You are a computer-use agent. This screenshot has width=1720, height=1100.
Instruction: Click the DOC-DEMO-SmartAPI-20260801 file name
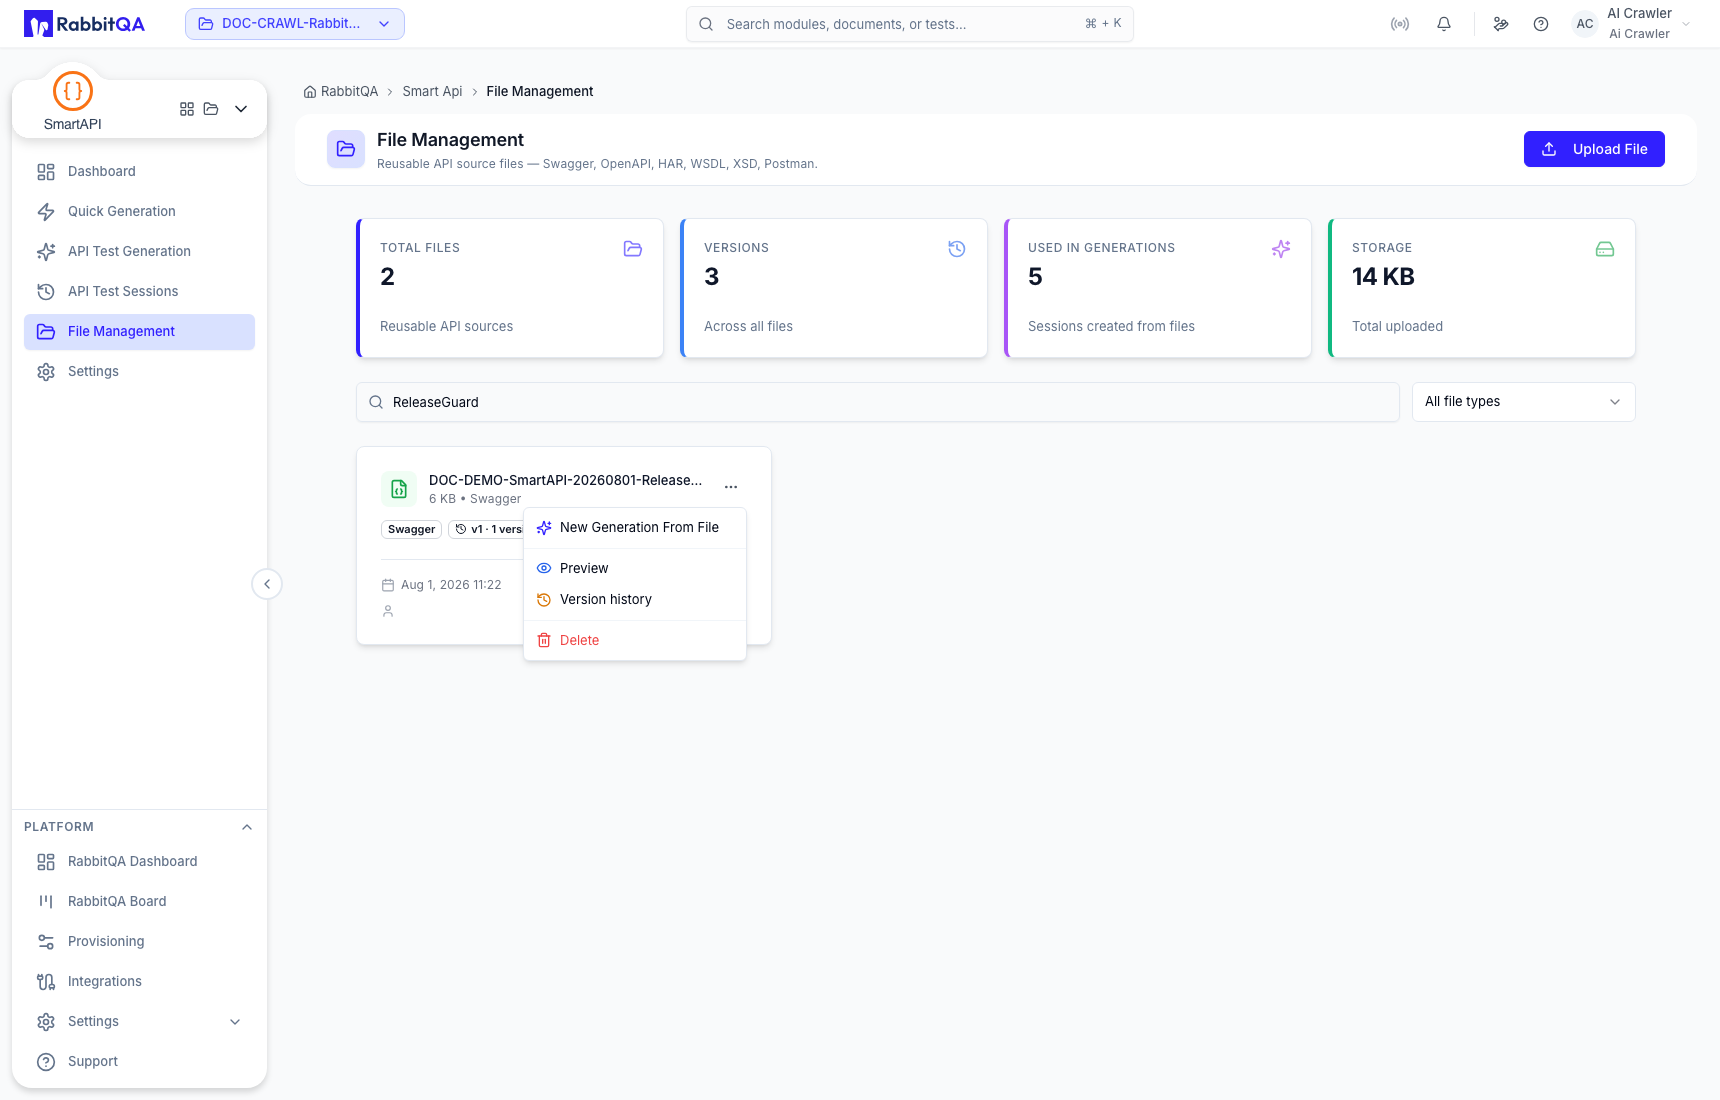[565, 480]
